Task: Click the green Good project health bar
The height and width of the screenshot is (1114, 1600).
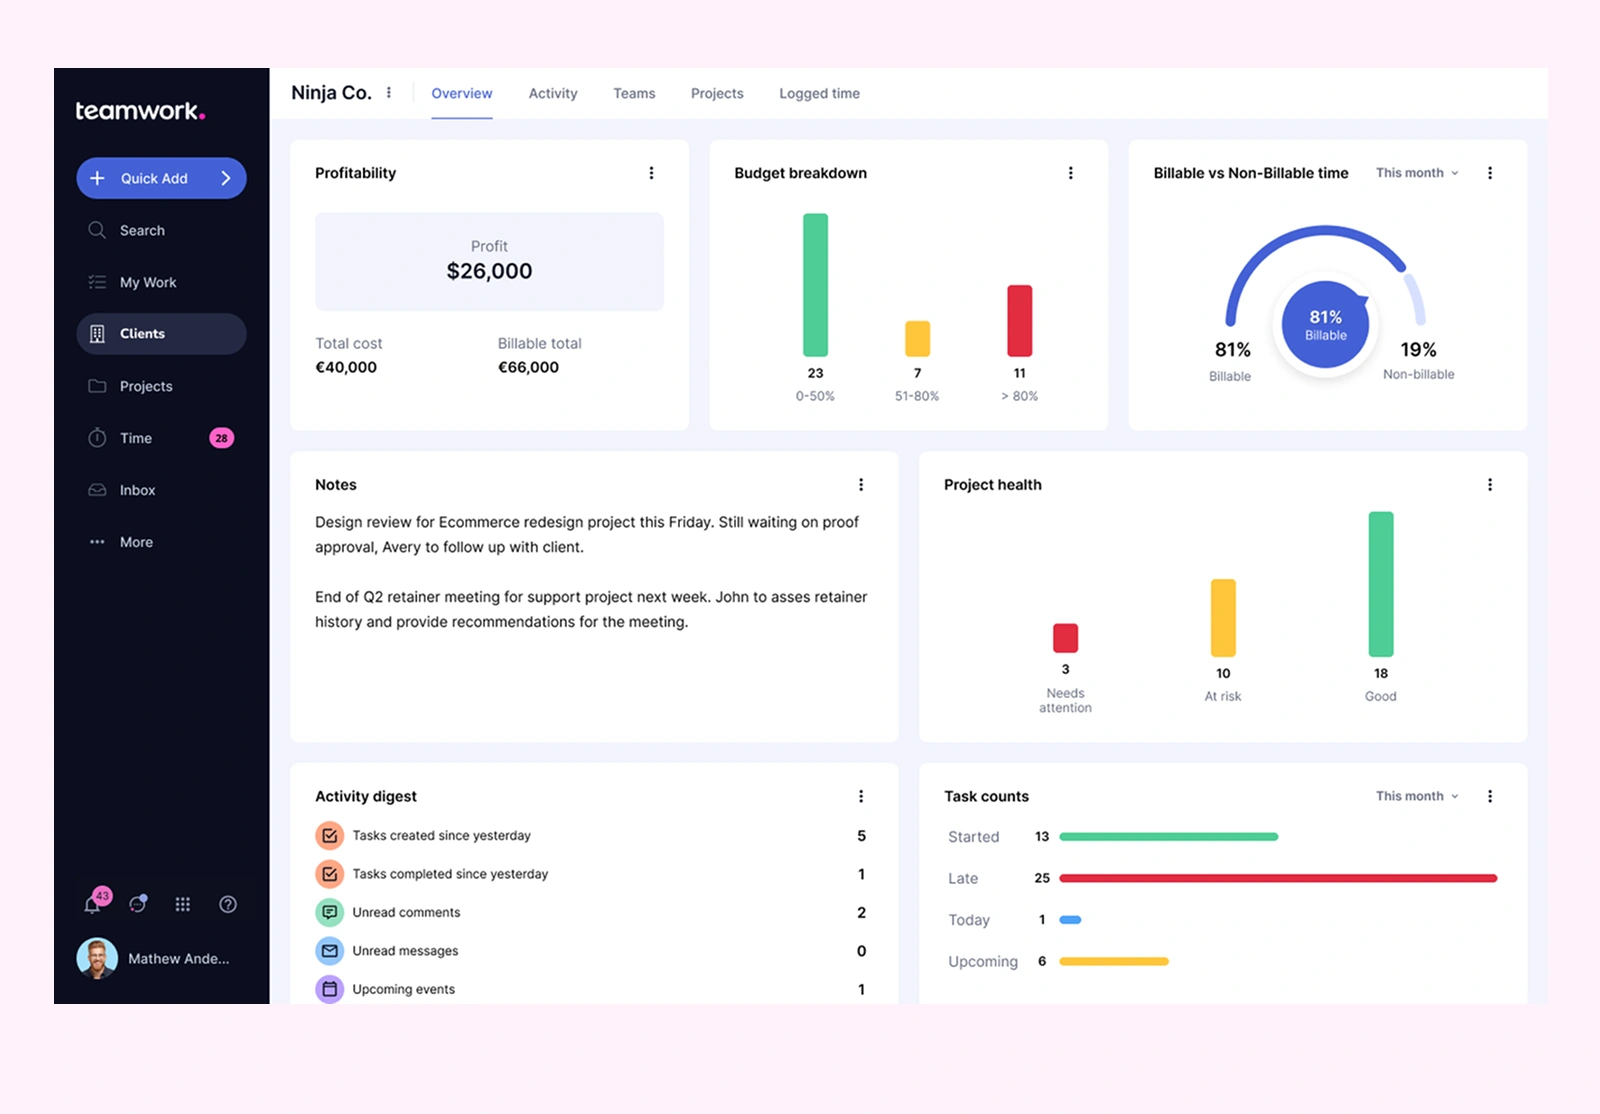Action: click(1380, 584)
